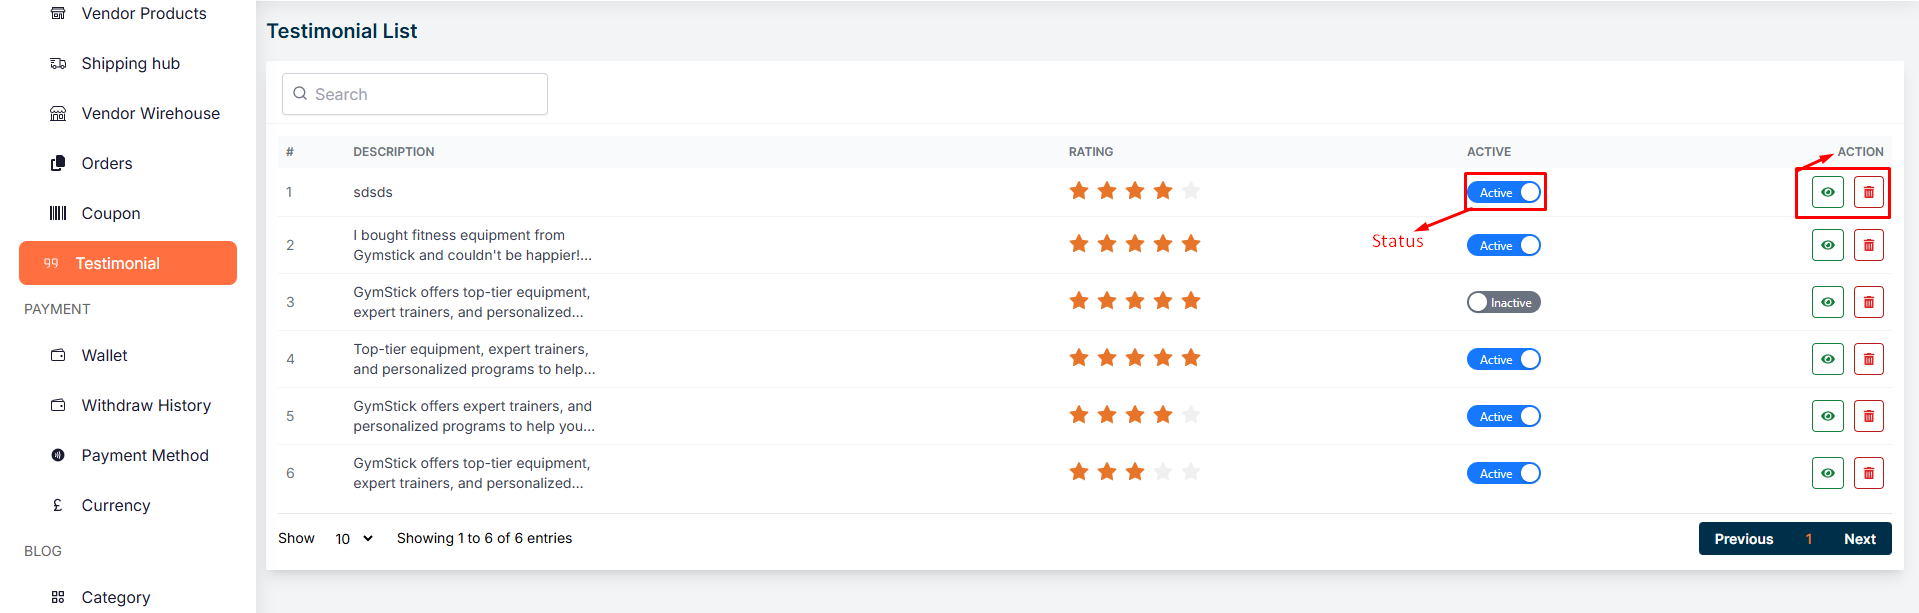Enable the Inactive switch in row 3
This screenshot has height=613, width=1919.
tap(1503, 302)
